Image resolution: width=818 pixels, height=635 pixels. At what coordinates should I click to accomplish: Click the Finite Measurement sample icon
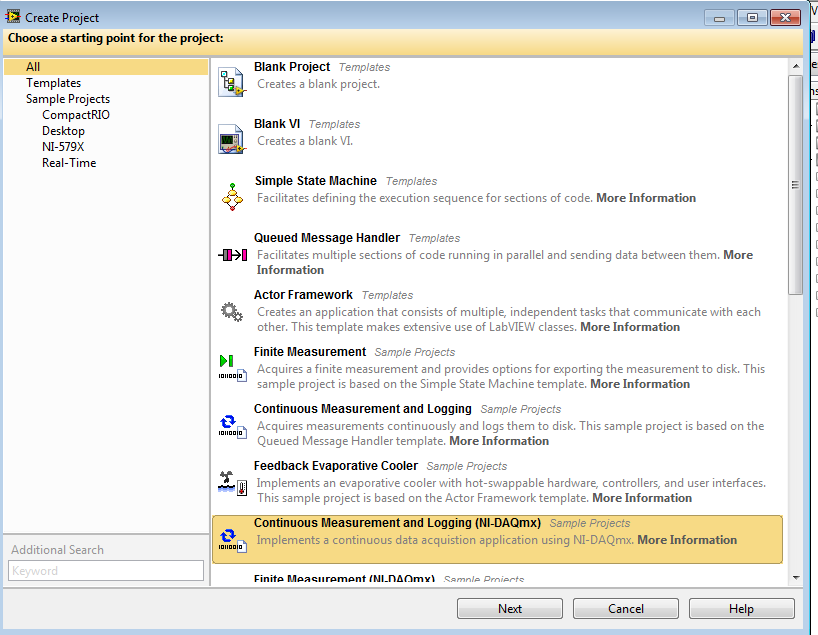click(232, 368)
